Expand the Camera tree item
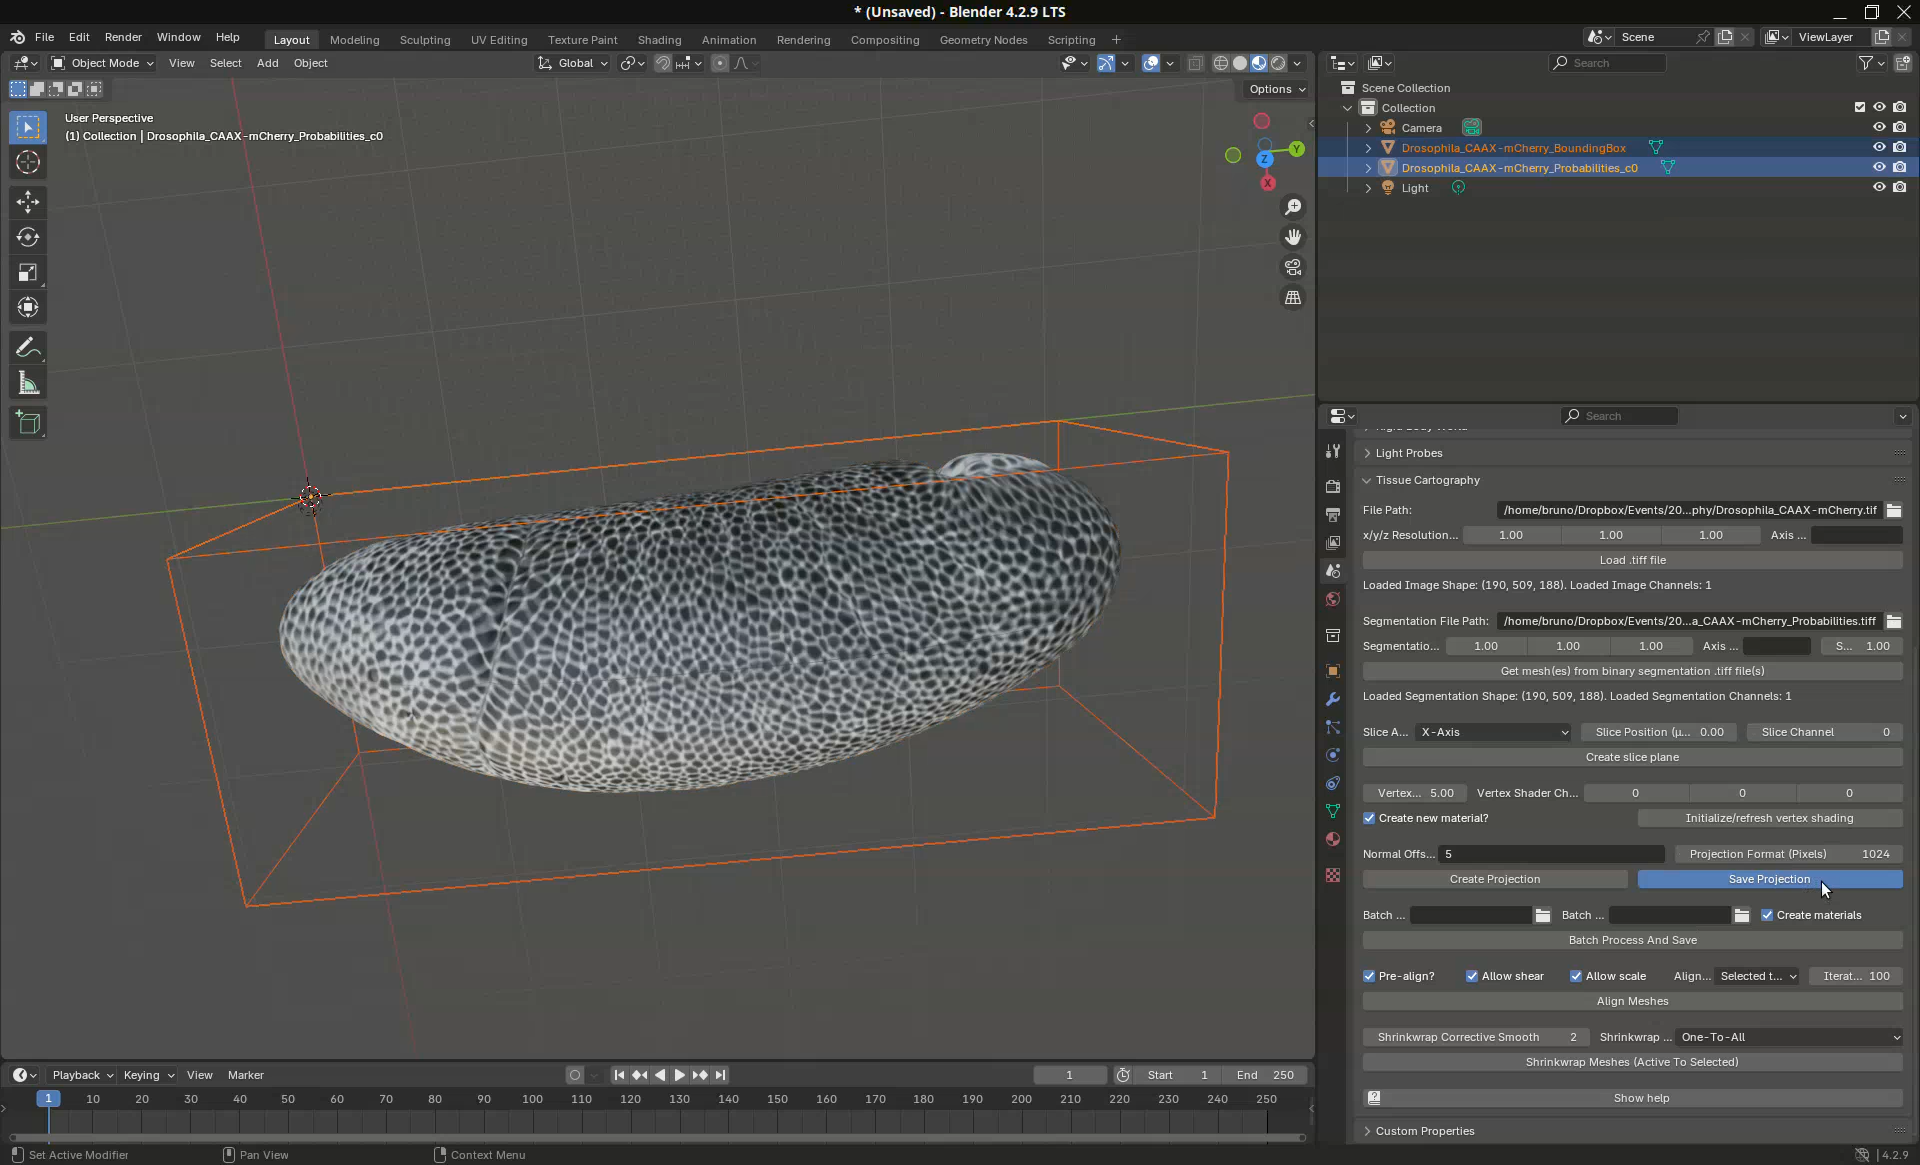The width and height of the screenshot is (1920, 1165). click(1368, 128)
